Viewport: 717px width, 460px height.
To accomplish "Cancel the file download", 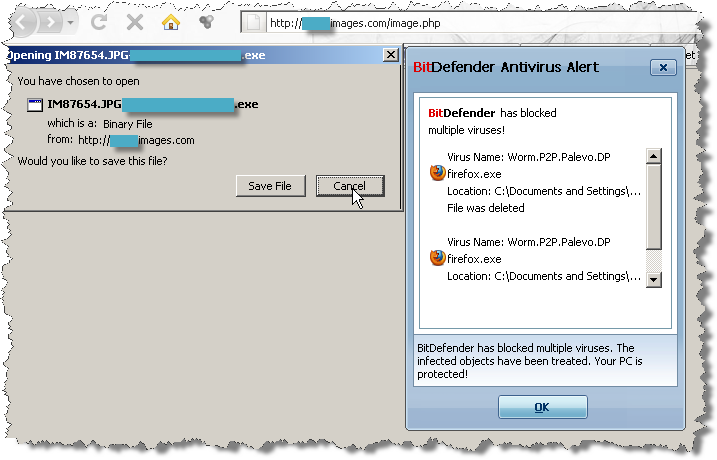I will tap(350, 186).
